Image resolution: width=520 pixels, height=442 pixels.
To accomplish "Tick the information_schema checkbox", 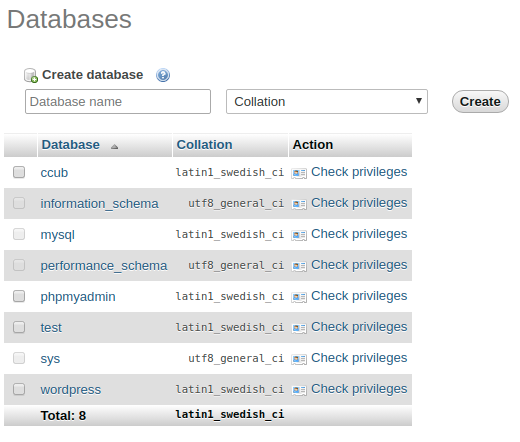I will point(19,203).
